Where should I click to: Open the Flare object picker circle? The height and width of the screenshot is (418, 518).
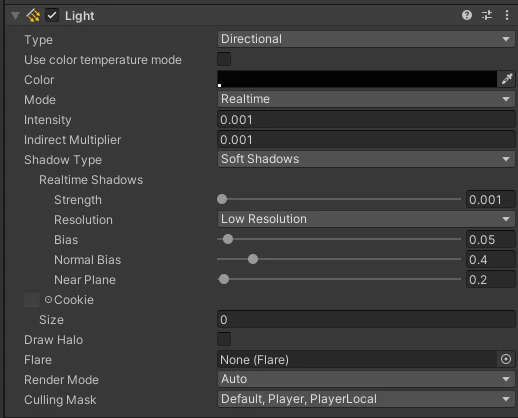click(x=506, y=359)
